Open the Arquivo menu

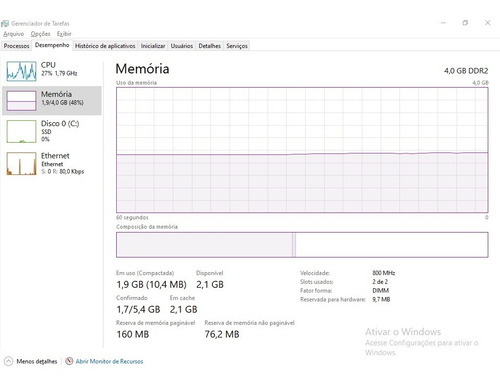pos(14,34)
